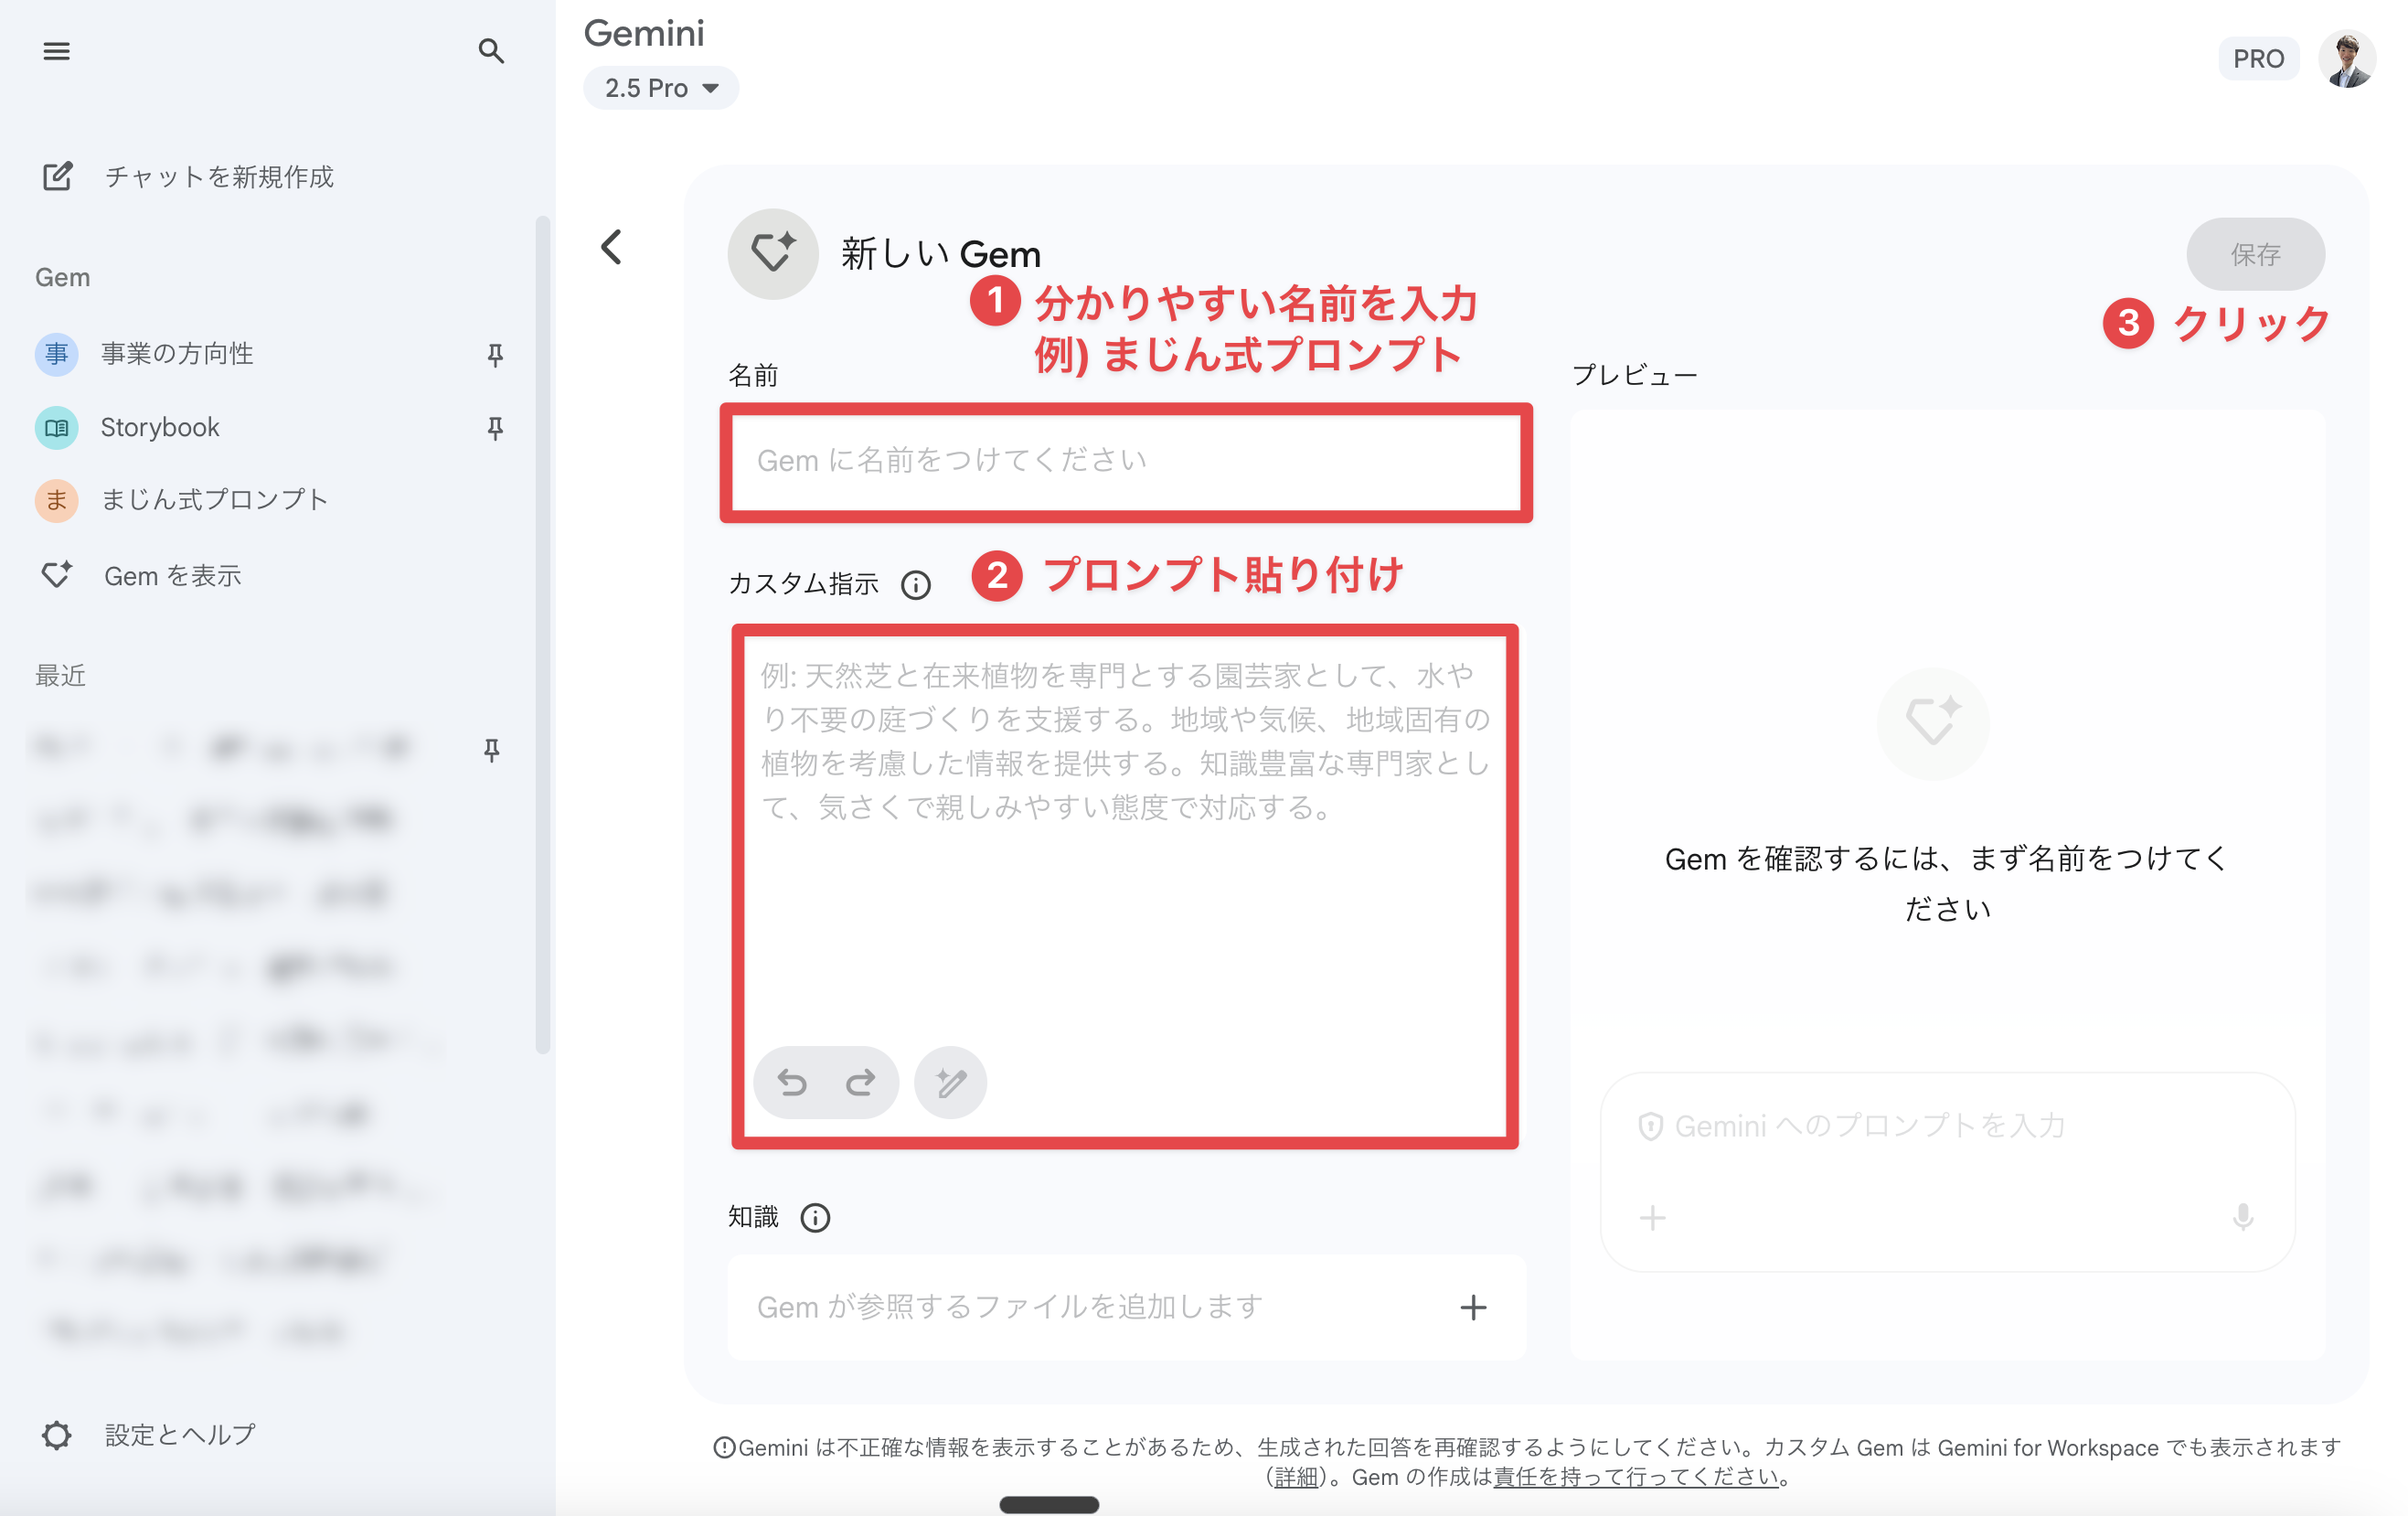Screen dimensions: 2408x1516
Task: Click the back arrow beside 新しい Gem
Action: [x=611, y=247]
